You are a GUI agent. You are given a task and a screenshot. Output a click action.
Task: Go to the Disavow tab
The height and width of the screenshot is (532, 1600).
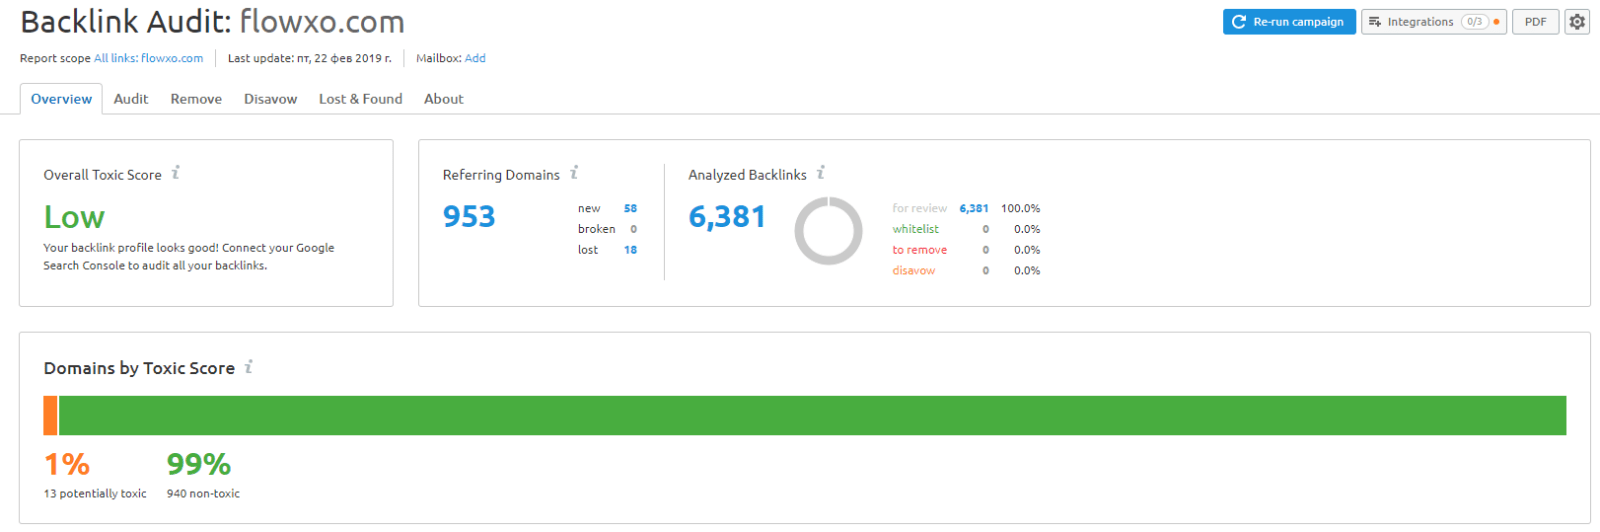[271, 99]
